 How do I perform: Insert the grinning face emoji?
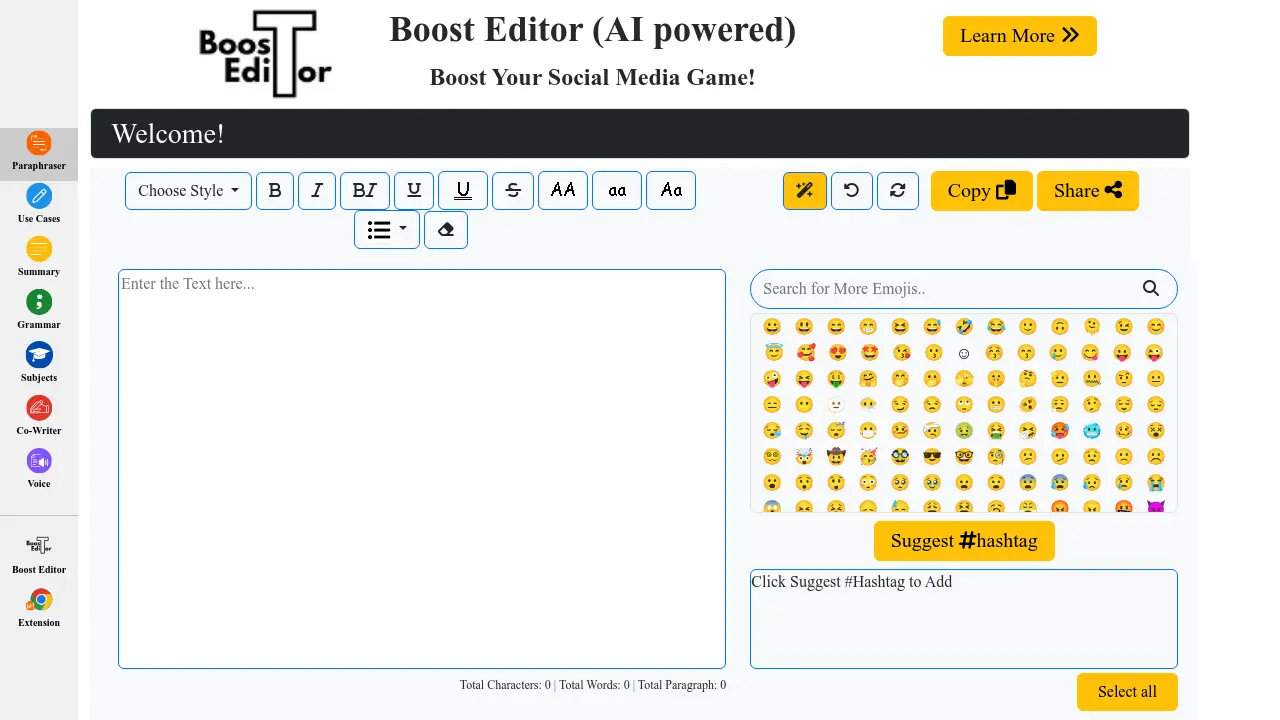(x=772, y=327)
